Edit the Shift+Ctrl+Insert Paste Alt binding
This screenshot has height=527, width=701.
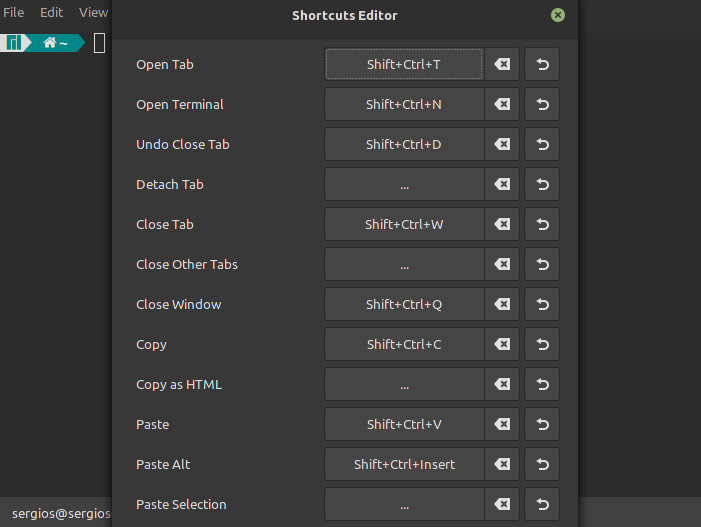pyautogui.click(x=404, y=464)
